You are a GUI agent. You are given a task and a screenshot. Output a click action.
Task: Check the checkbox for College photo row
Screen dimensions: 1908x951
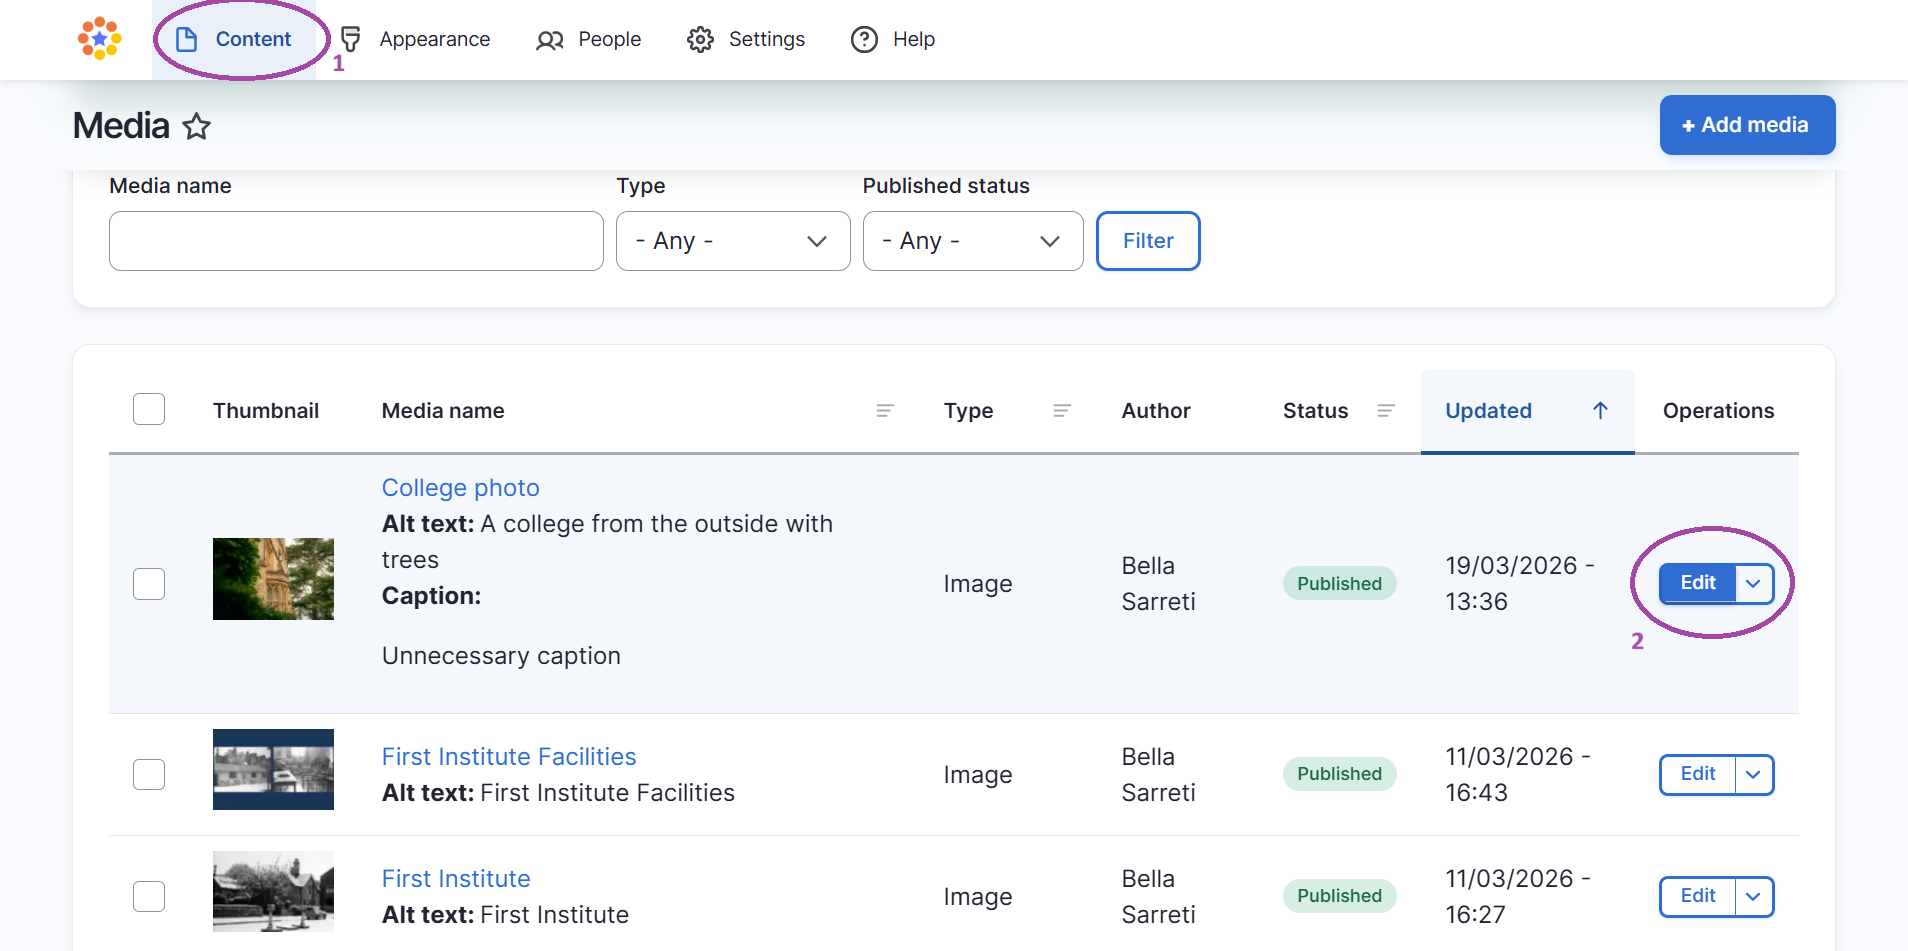pyautogui.click(x=148, y=583)
